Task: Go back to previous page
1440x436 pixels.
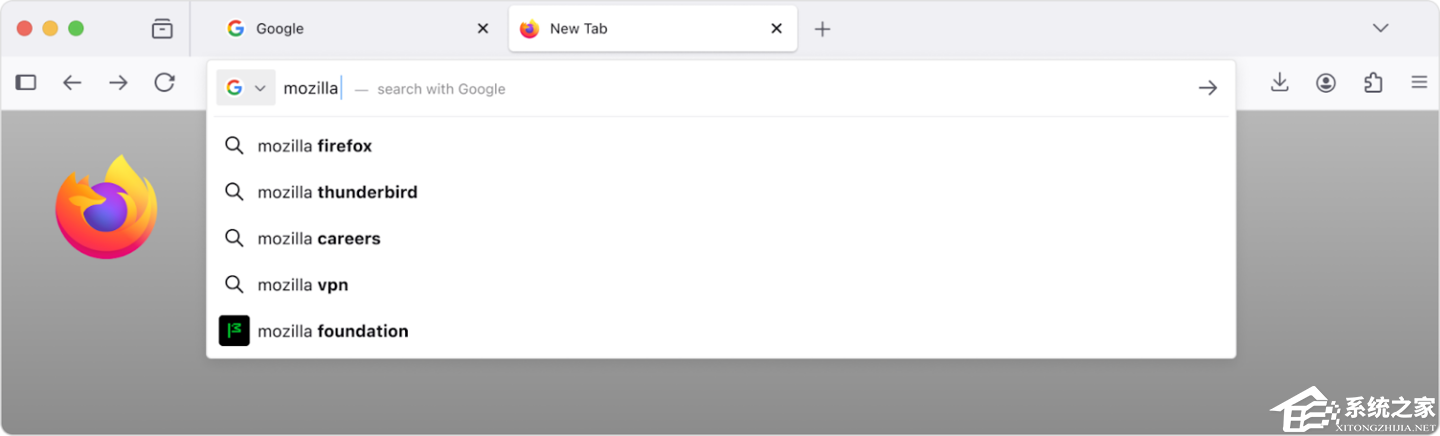Action: point(72,83)
